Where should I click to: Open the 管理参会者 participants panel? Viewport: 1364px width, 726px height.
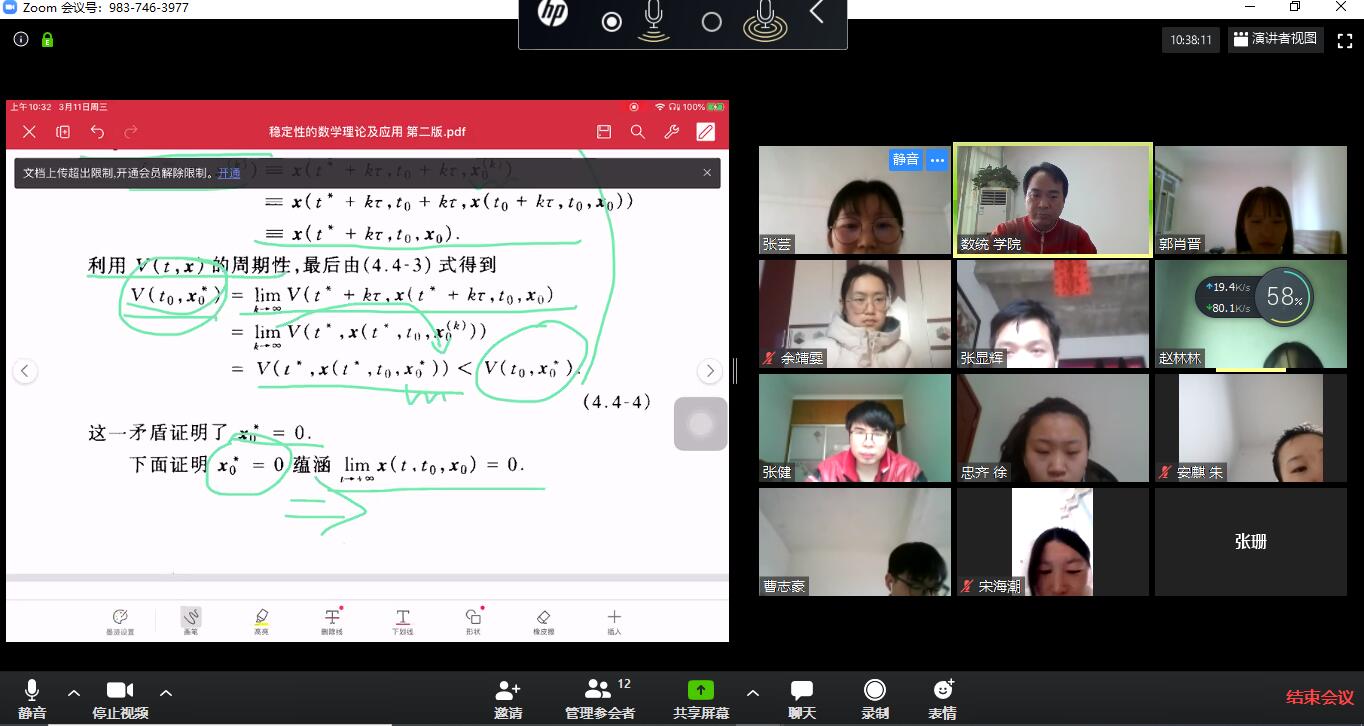[x=599, y=698]
